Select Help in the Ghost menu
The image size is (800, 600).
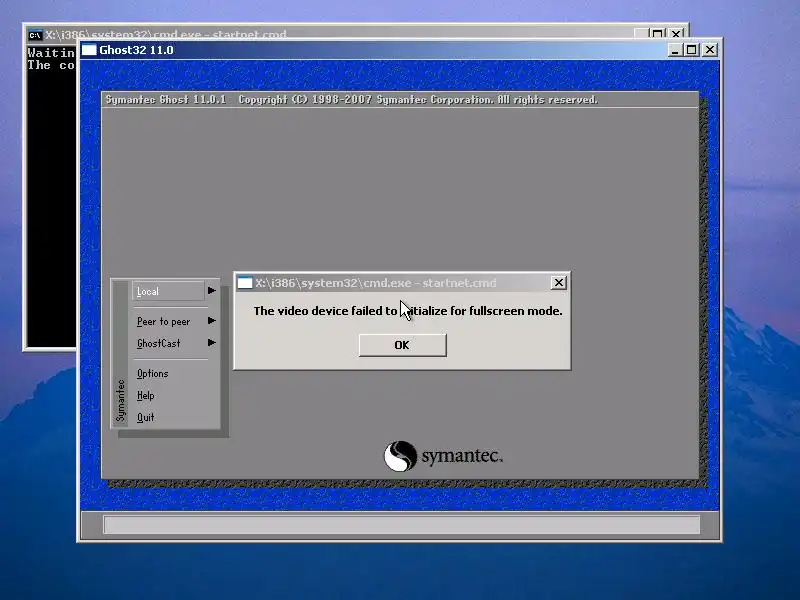145,395
